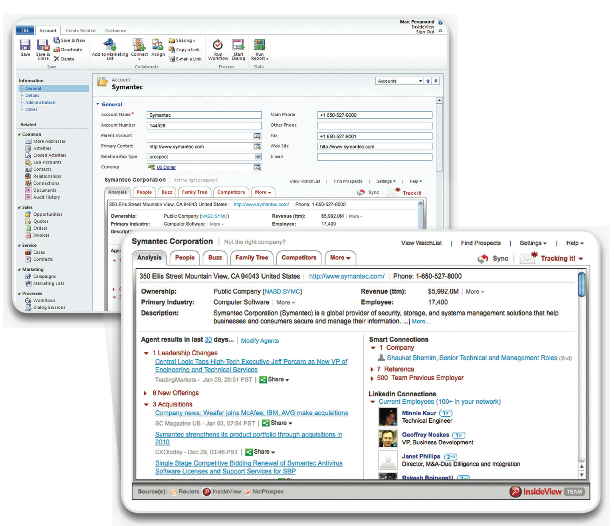614x526 pixels.
Task: Click the CRM form's vertical scrollbar
Action: 439,135
